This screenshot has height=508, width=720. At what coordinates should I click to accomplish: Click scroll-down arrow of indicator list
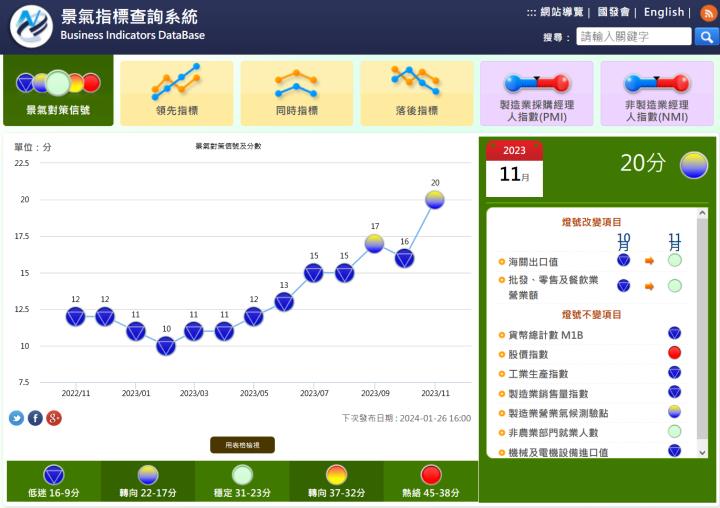pos(702,453)
